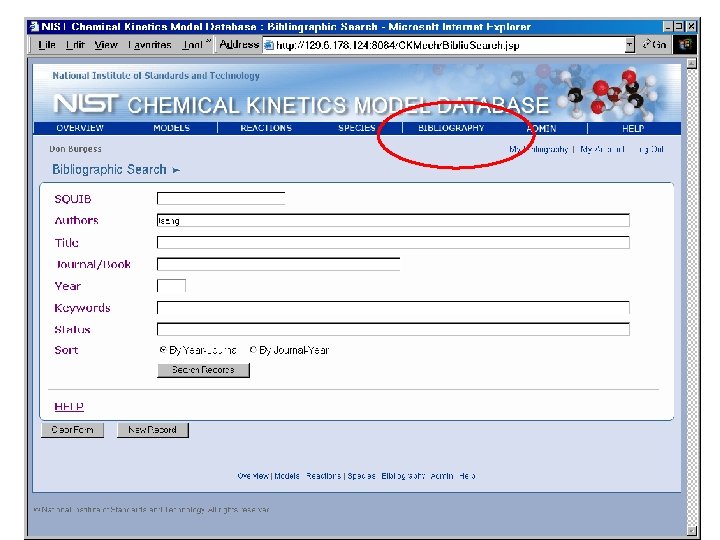Click the New Record button
Viewport: 720px width, 540px height.
click(152, 430)
